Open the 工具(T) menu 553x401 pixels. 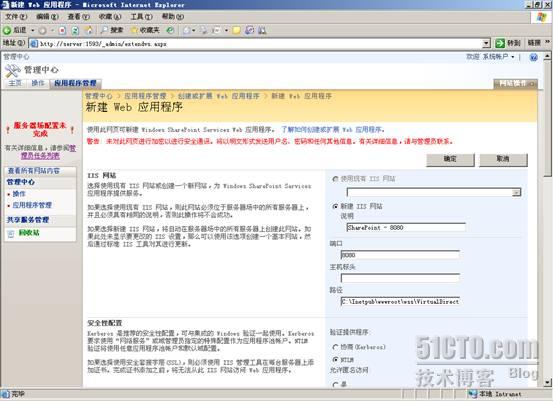(x=141, y=17)
